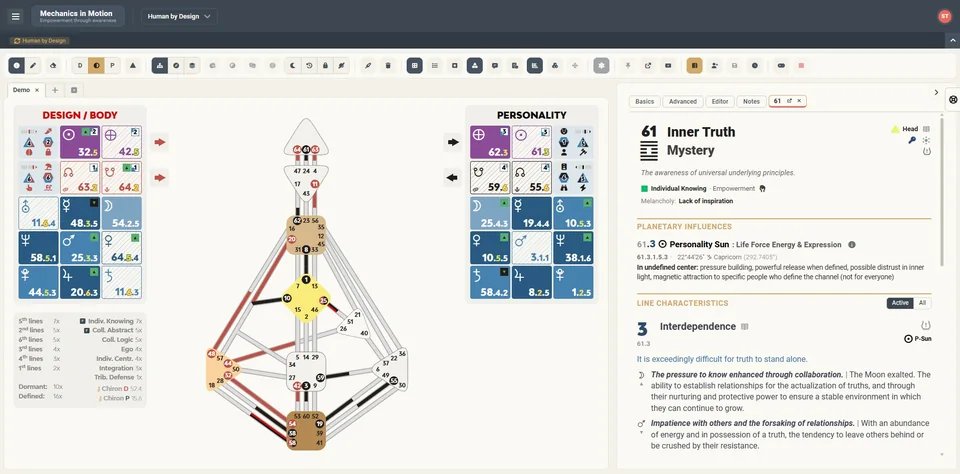The height and width of the screenshot is (474, 960).
Task: Select the eraser tool
Action: (x=53, y=66)
